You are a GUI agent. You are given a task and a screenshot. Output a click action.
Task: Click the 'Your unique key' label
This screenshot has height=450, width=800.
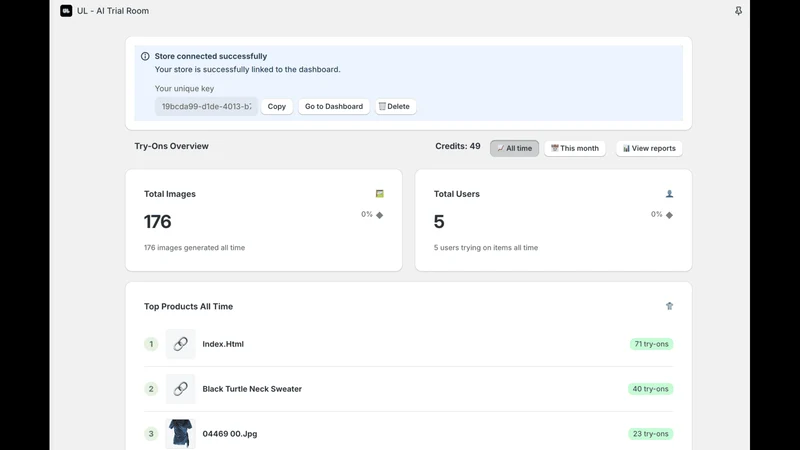point(184,88)
